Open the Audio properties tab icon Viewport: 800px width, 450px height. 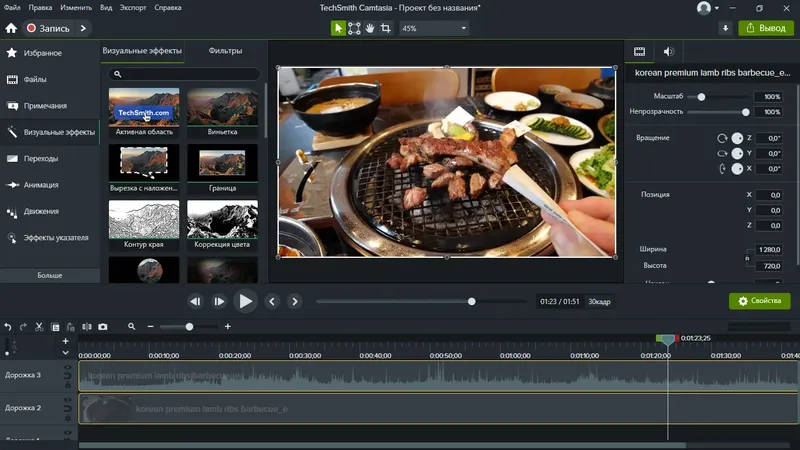668,51
